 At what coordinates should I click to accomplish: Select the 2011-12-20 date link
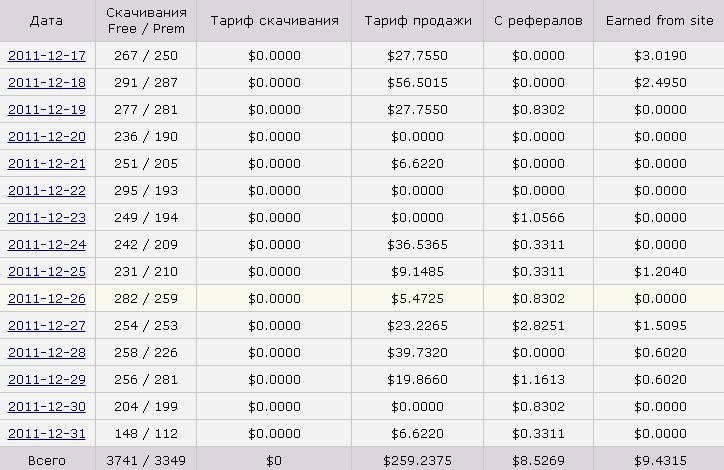pos(47,137)
